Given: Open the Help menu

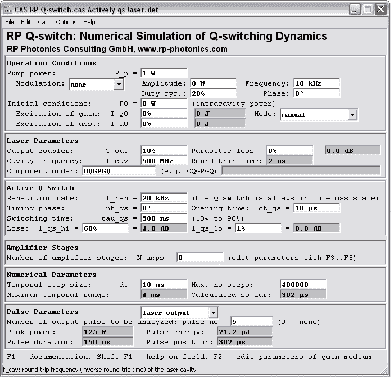Looking at the screenshot, I should tap(90, 22).
